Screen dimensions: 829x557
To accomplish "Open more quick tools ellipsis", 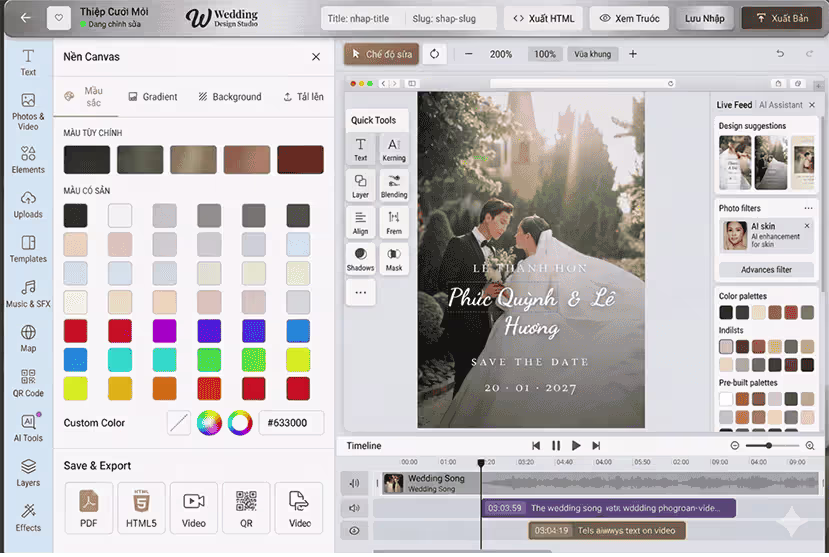I will (361, 292).
